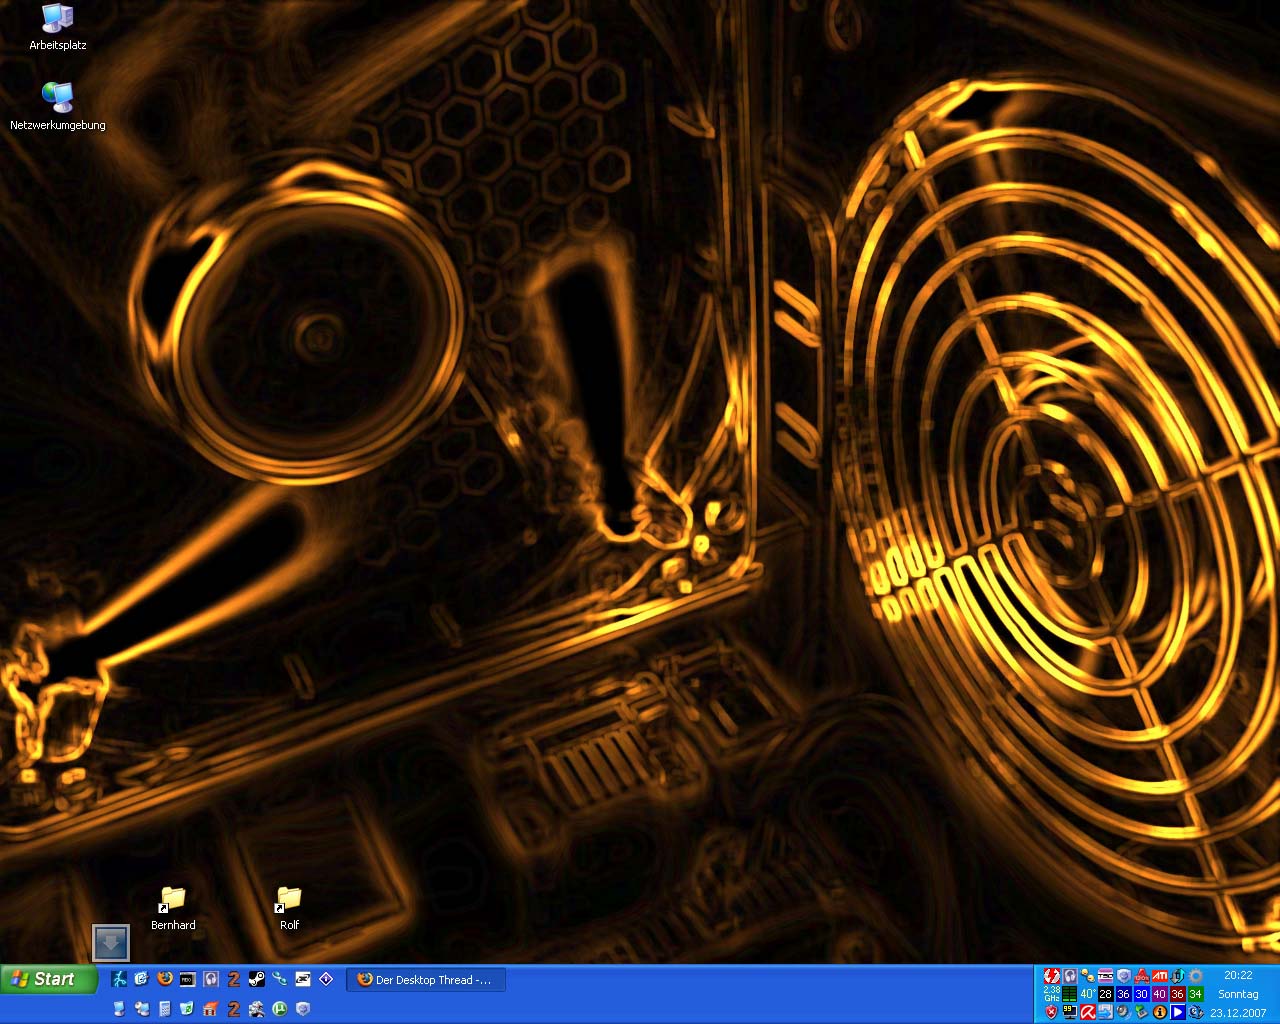
Task: Click the headphones quick launch icon
Action: 211,979
